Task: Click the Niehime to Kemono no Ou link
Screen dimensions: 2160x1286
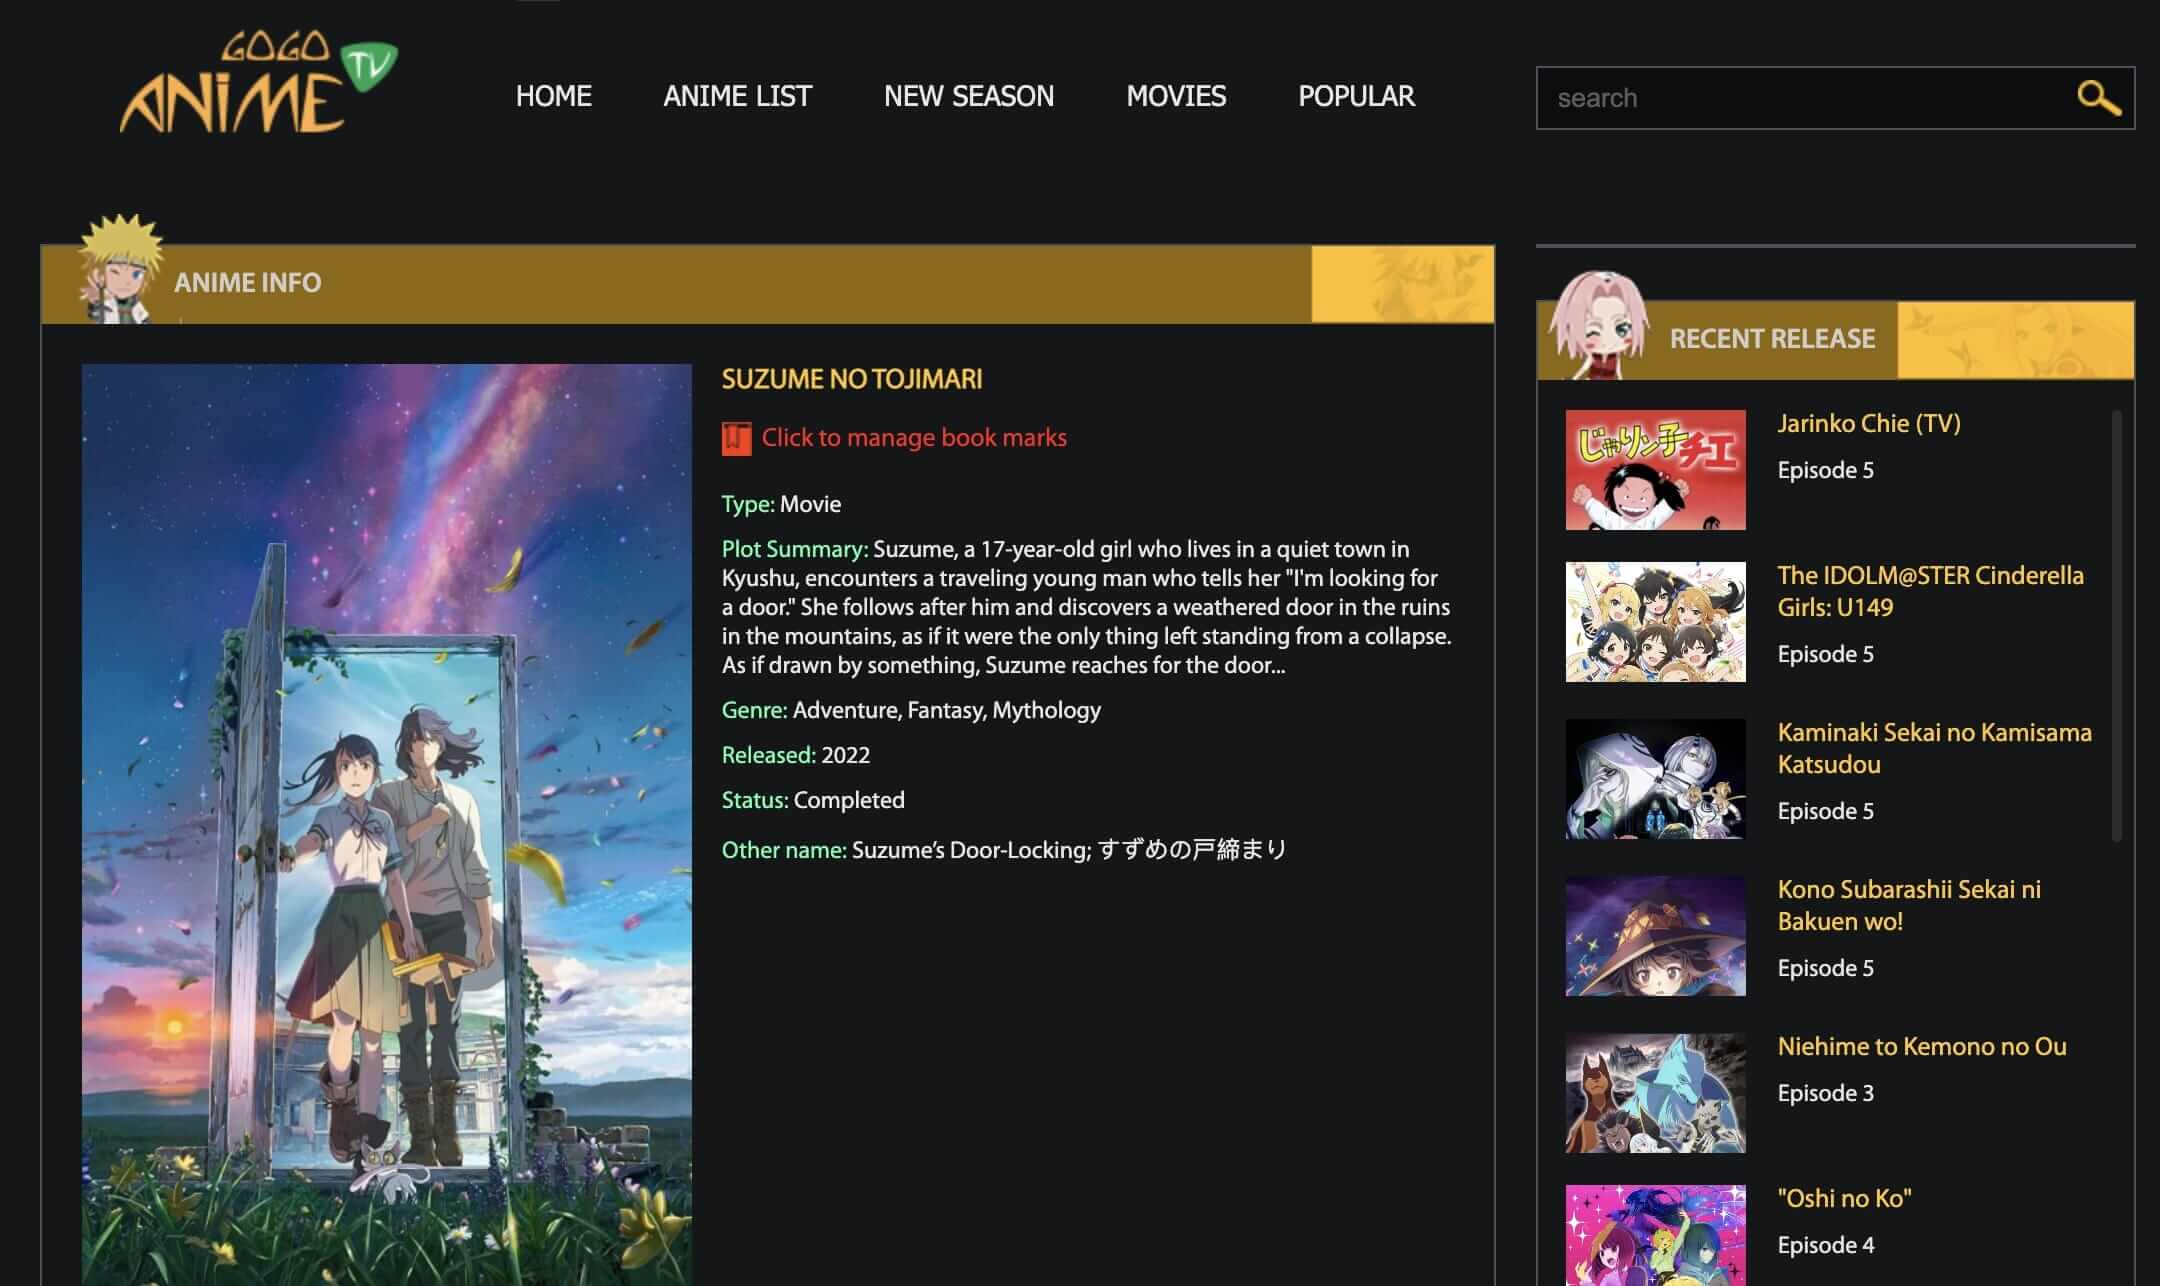Action: coord(1921,1046)
